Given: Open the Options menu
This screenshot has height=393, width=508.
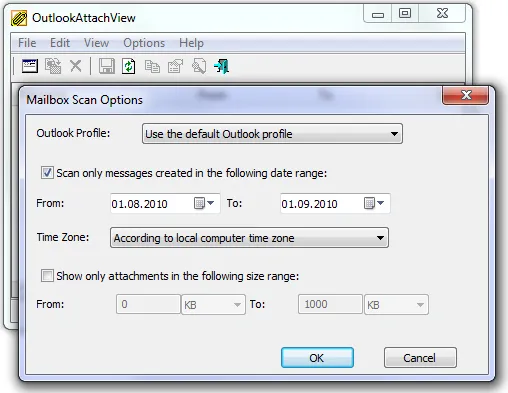Looking at the screenshot, I should [x=144, y=43].
